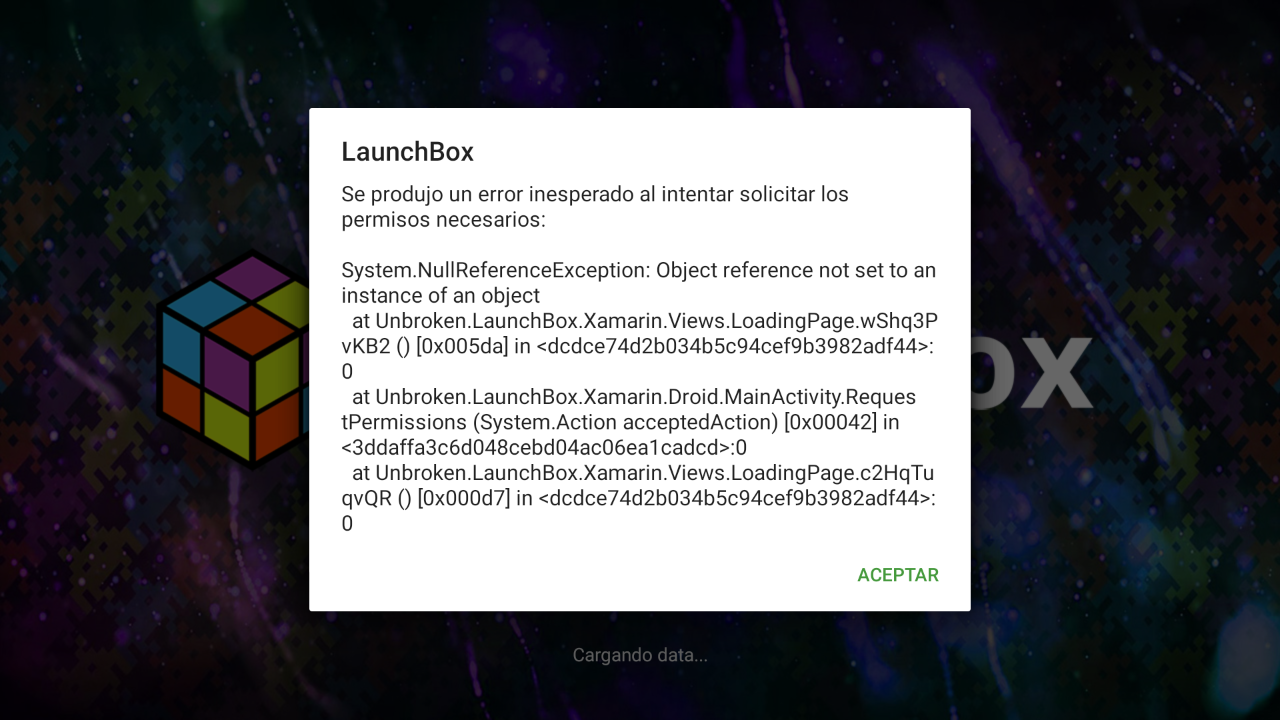Click the '(System.Action acceptedAction)' text
This screenshot has height=720, width=1280.
(x=625, y=423)
